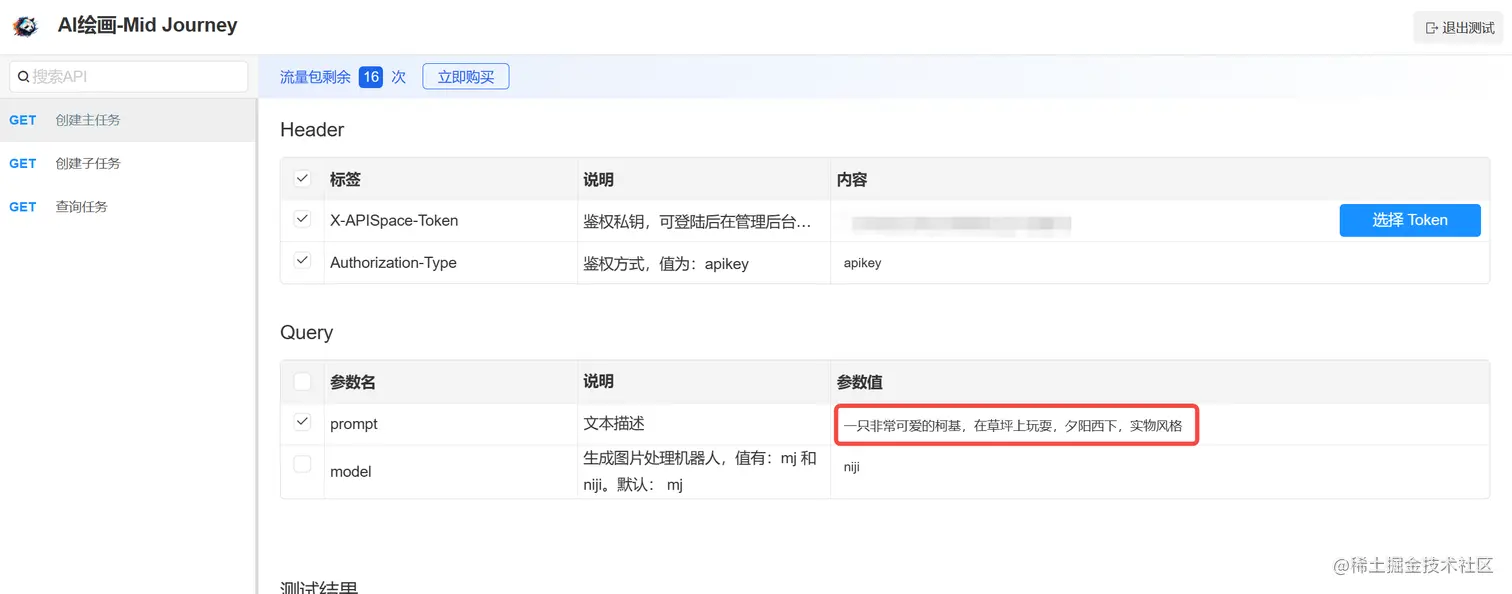This screenshot has width=1512, height=594.
Task: Enable the model parameter checkbox
Action: (302, 464)
